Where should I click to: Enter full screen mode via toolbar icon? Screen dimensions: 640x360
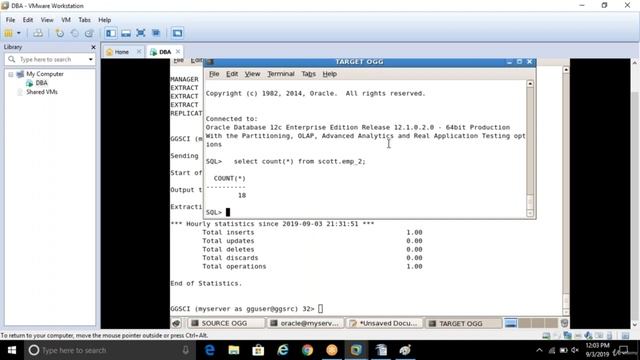pyautogui.click(x=141, y=33)
